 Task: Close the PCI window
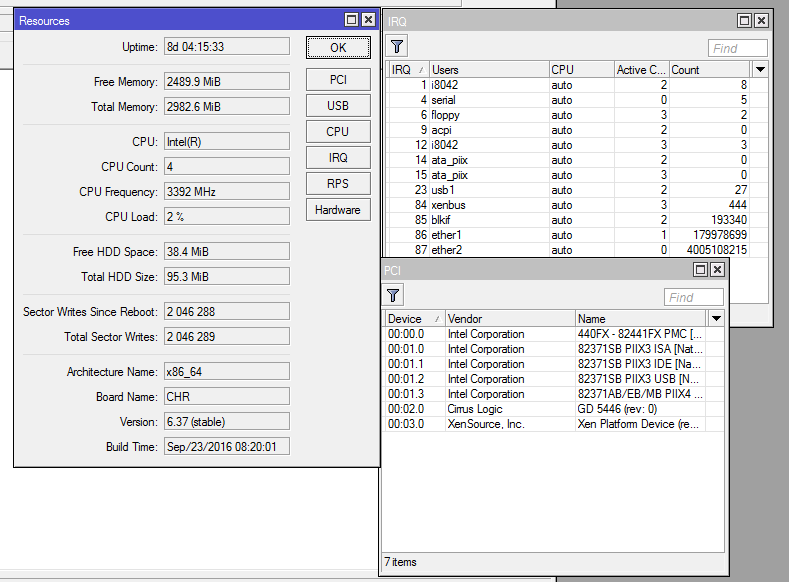click(717, 270)
